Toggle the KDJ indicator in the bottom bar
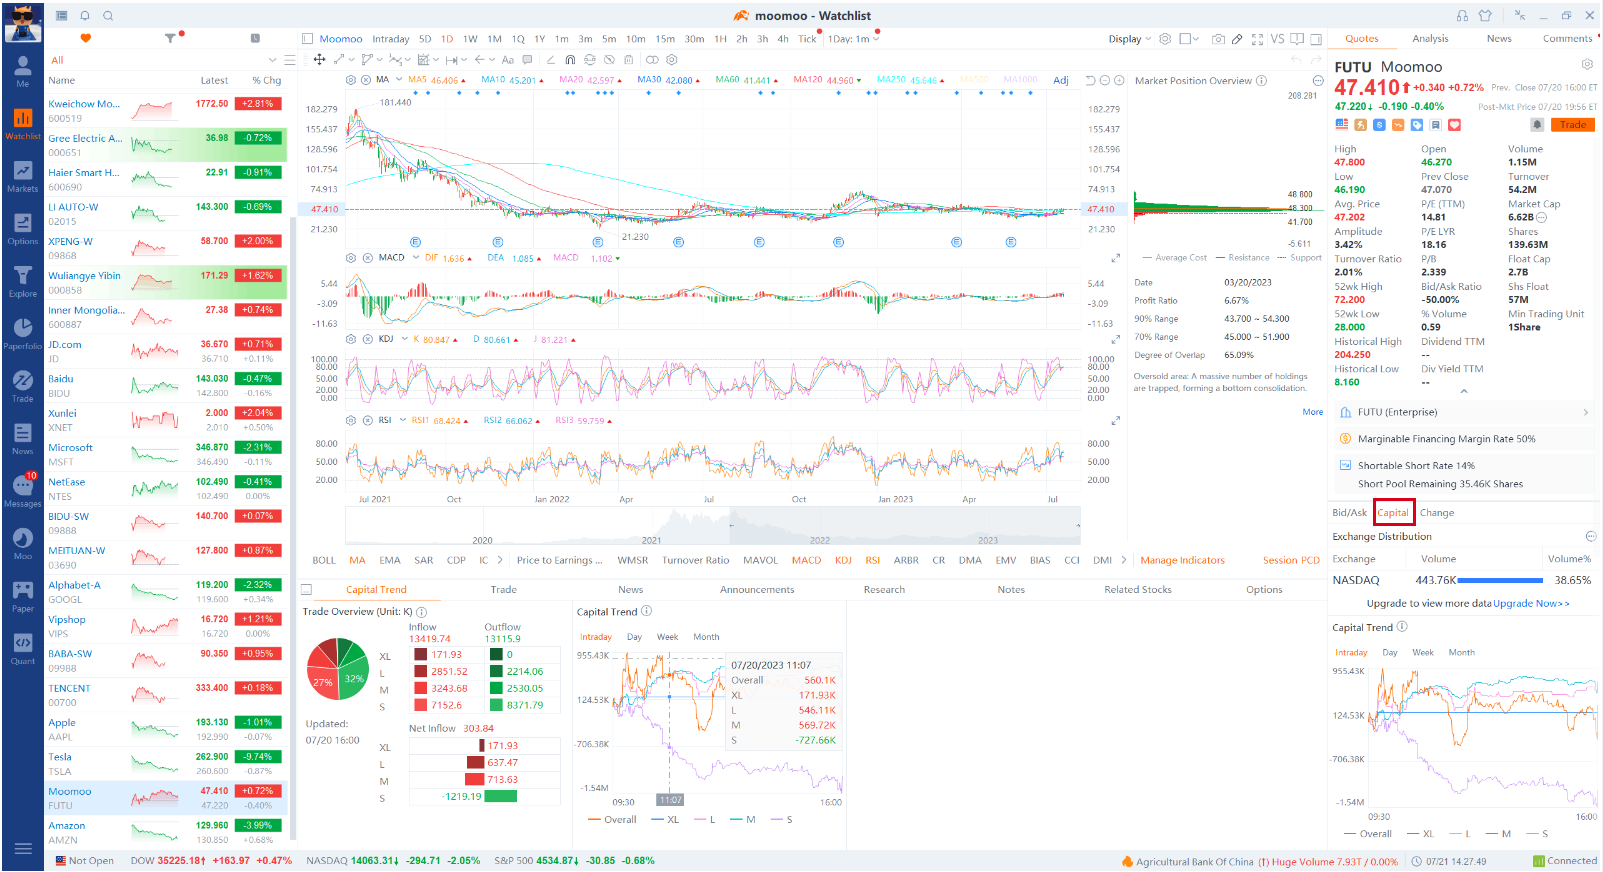The image size is (1603, 872). 843,560
